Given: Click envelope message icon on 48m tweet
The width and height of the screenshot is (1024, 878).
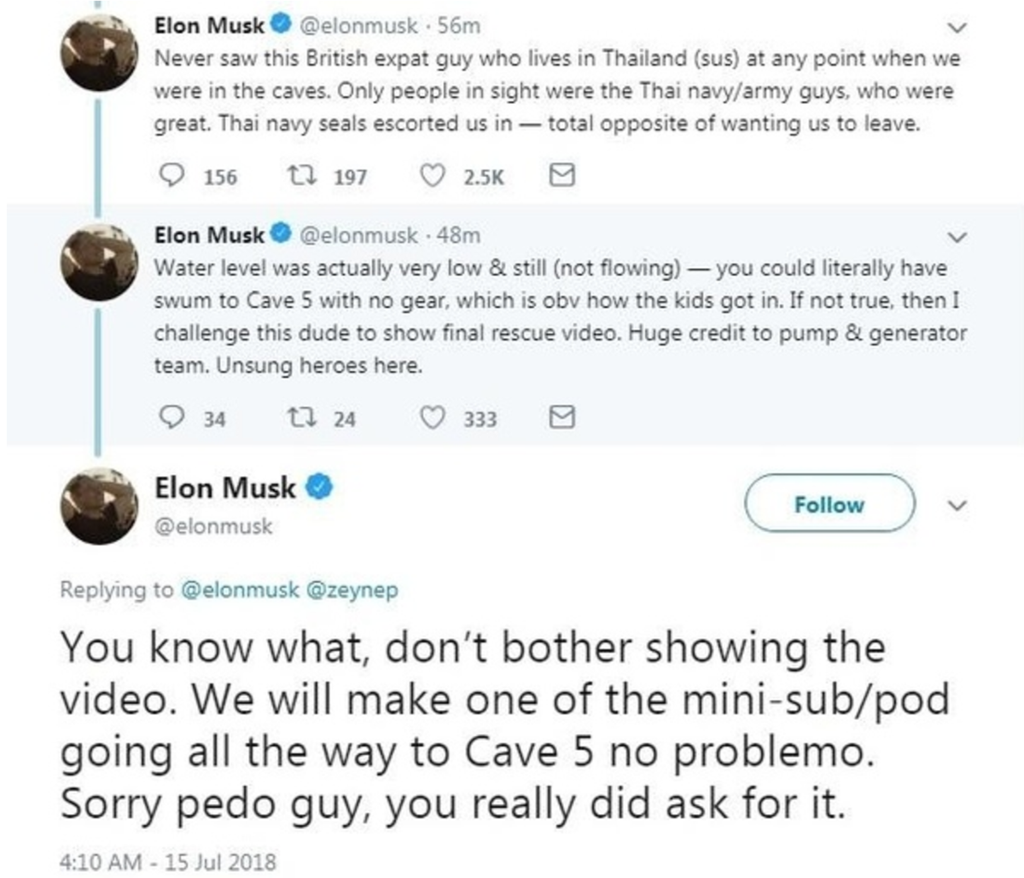Looking at the screenshot, I should point(563,420).
